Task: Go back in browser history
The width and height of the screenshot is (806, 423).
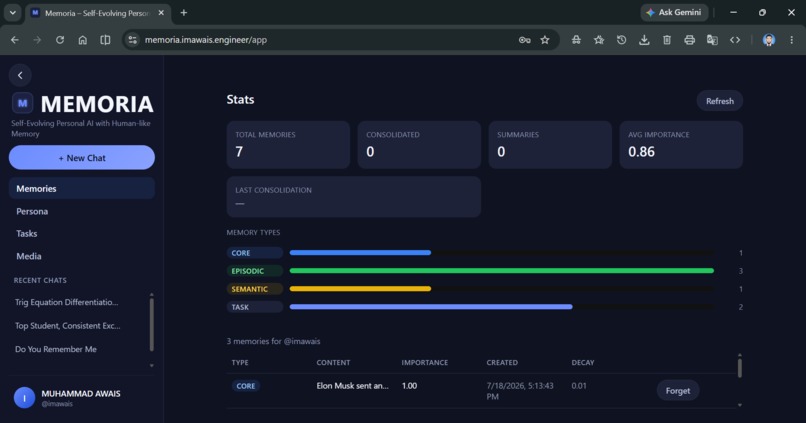Action: [x=14, y=40]
